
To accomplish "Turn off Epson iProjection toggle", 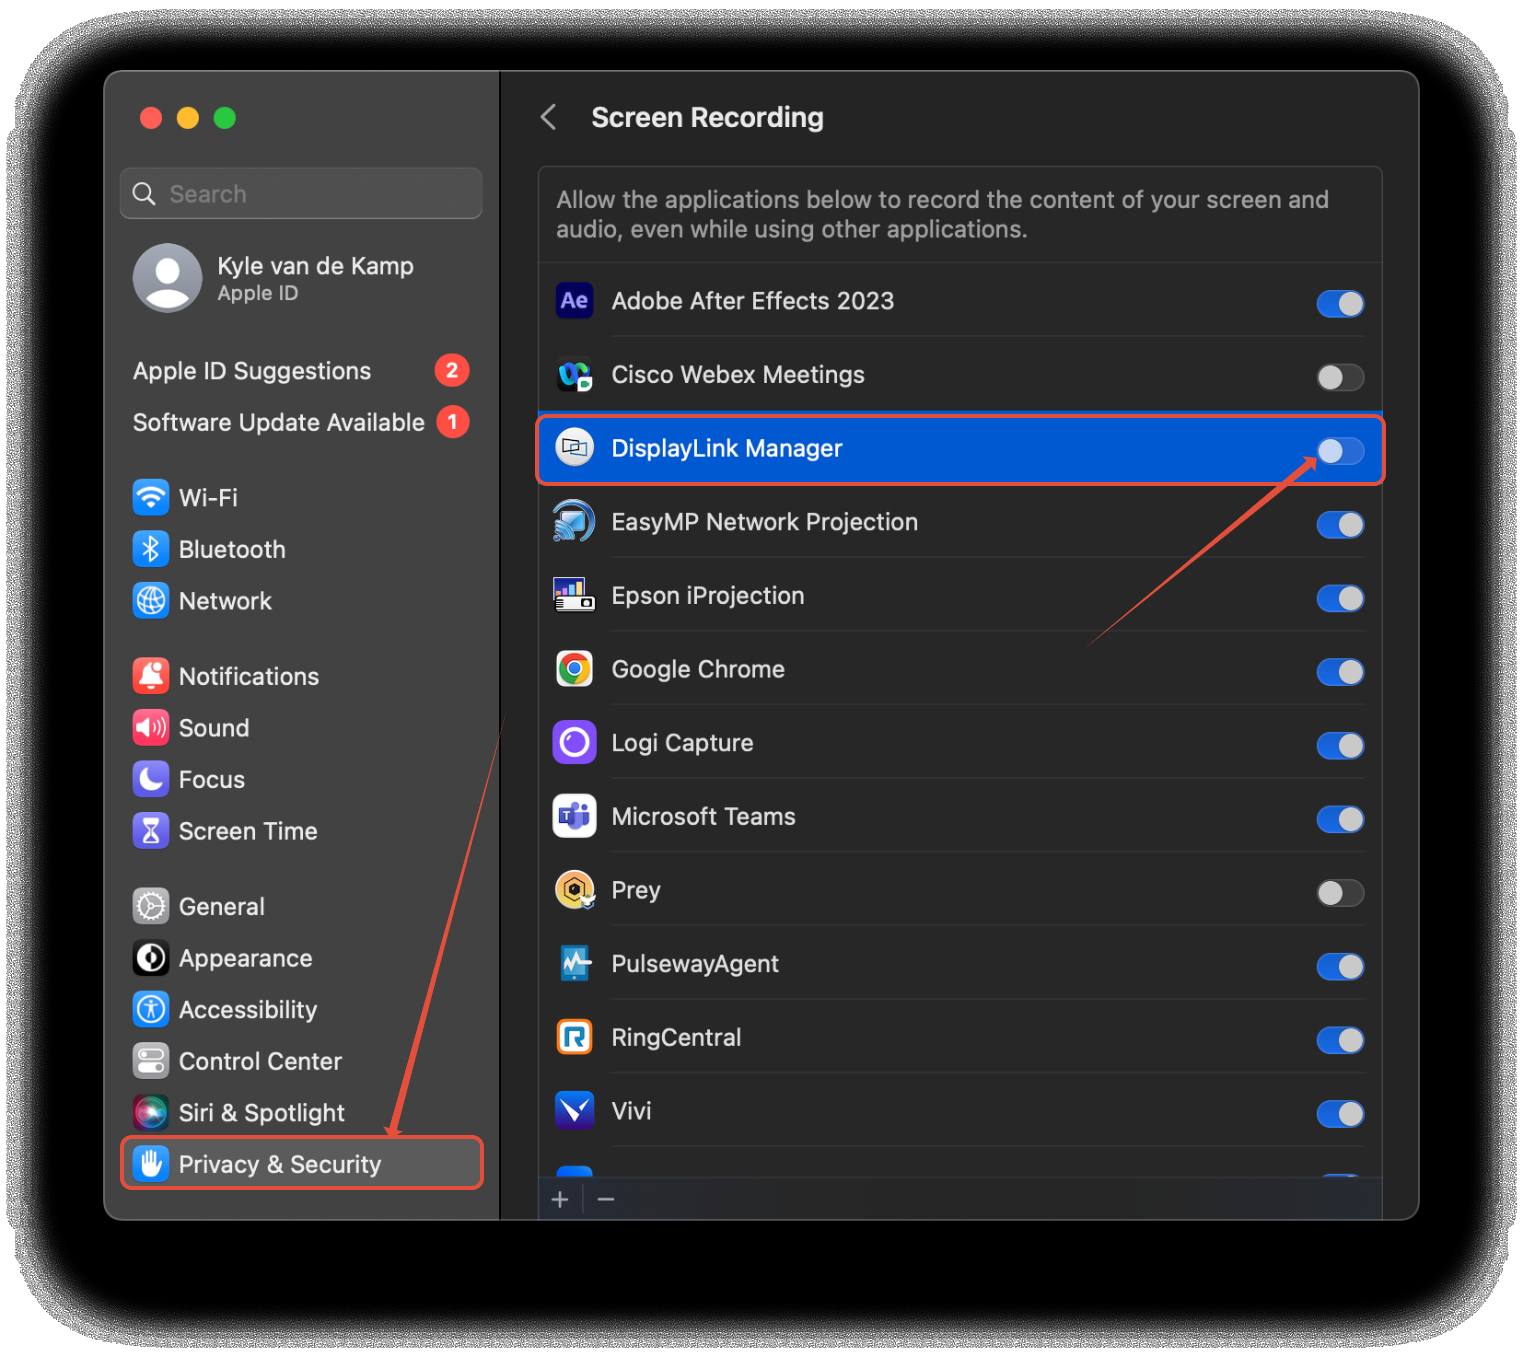I will tap(1340, 598).
